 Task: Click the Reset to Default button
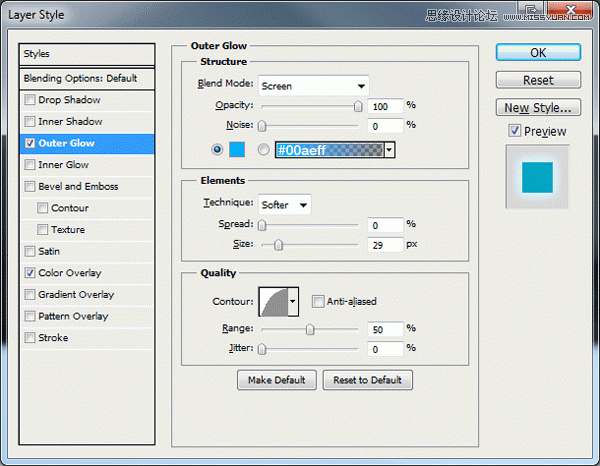(x=367, y=380)
